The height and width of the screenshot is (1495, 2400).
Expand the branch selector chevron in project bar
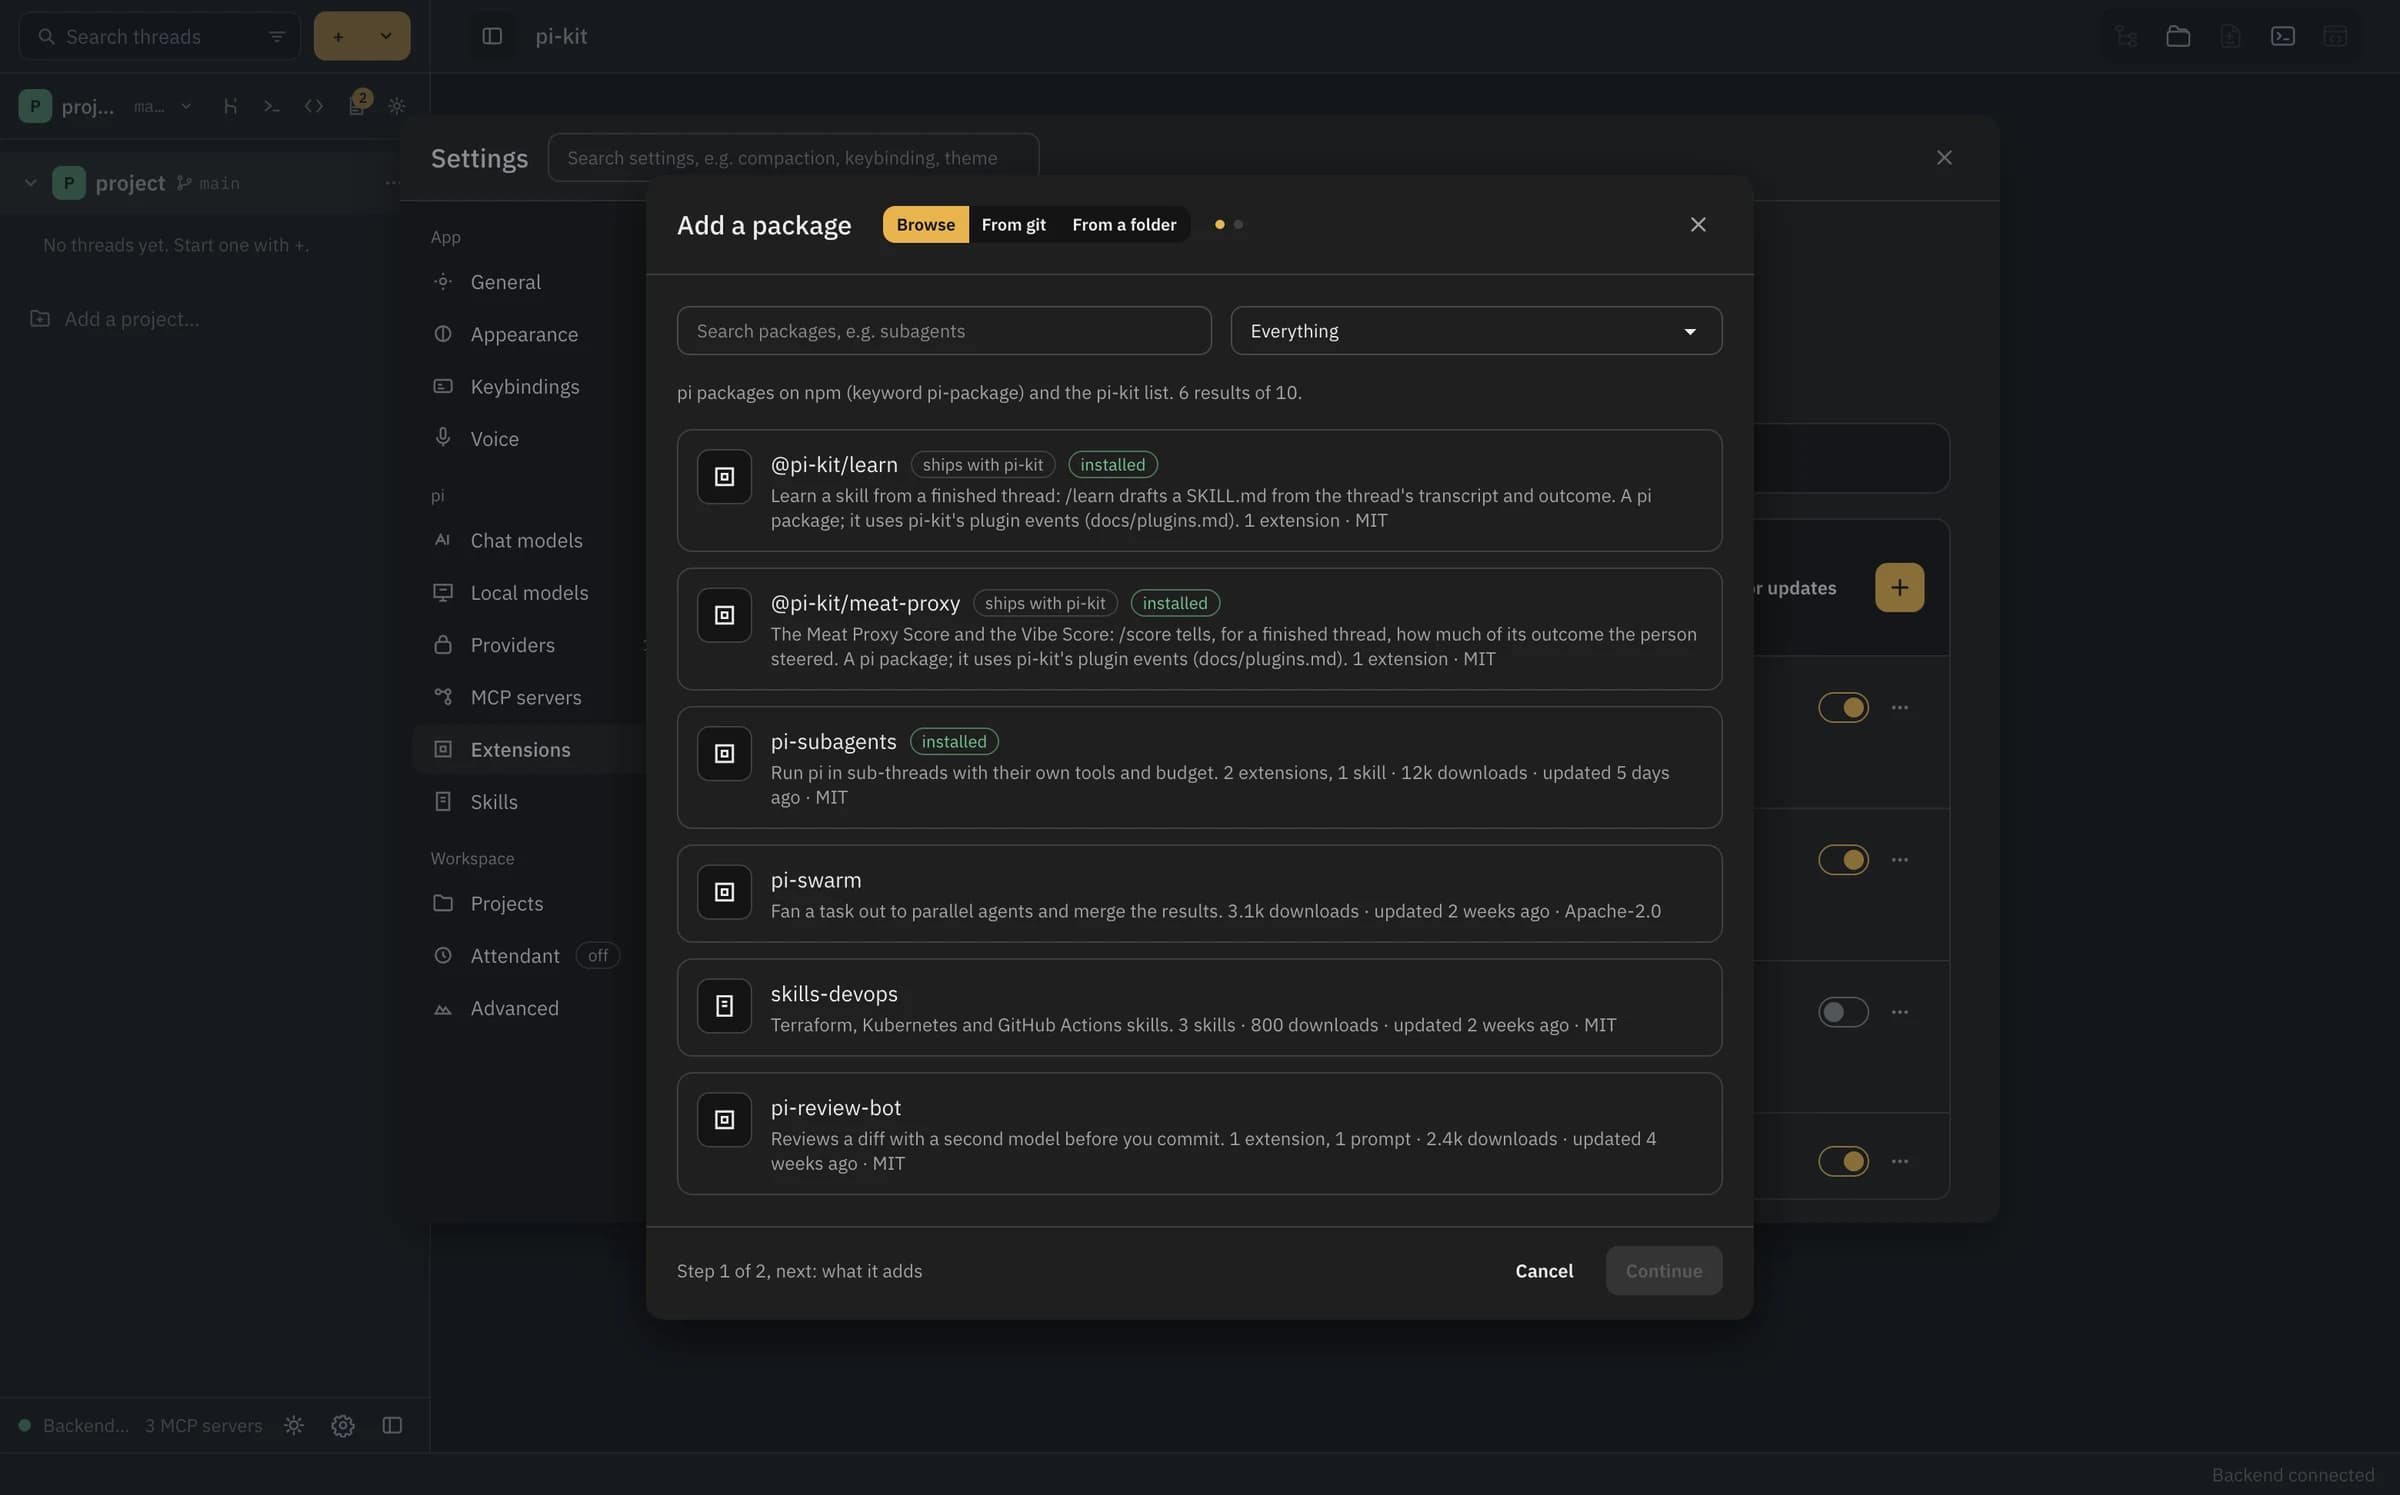pyautogui.click(x=186, y=106)
